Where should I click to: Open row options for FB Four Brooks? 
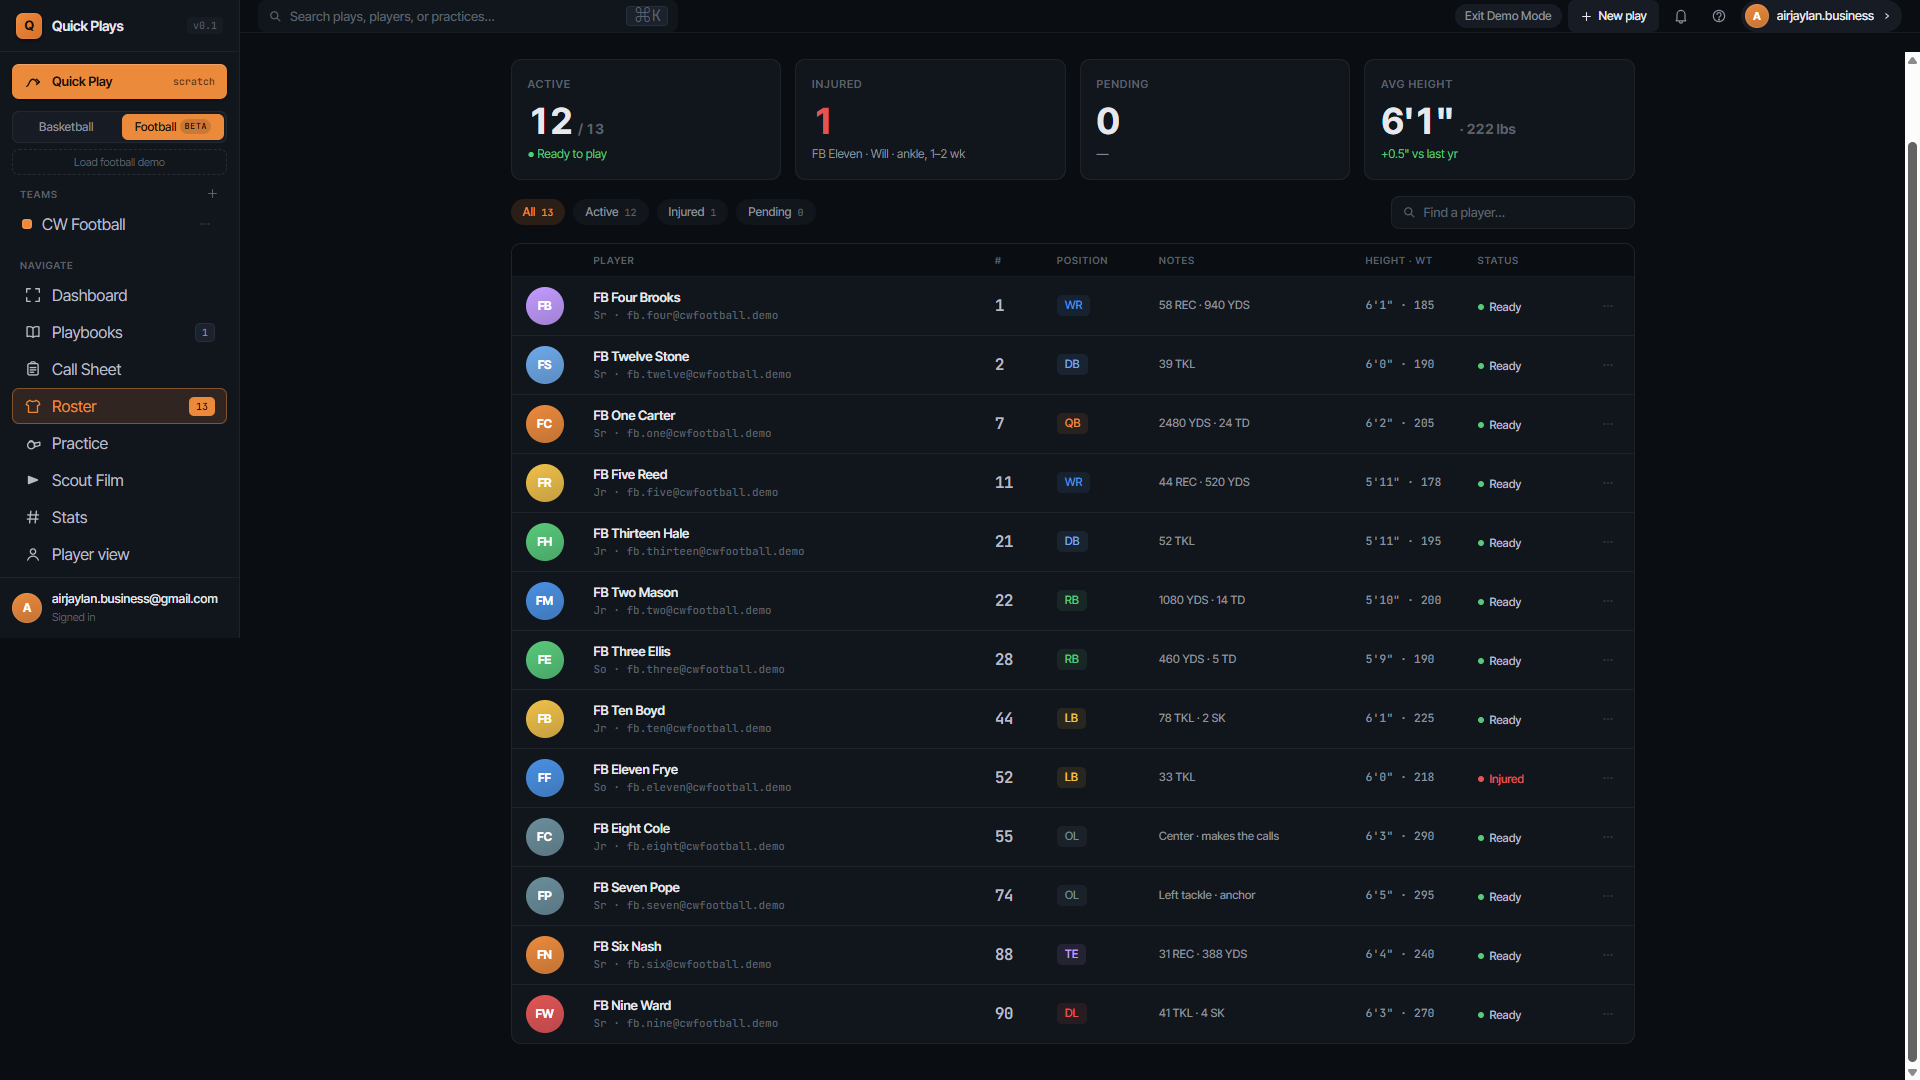pos(1608,306)
